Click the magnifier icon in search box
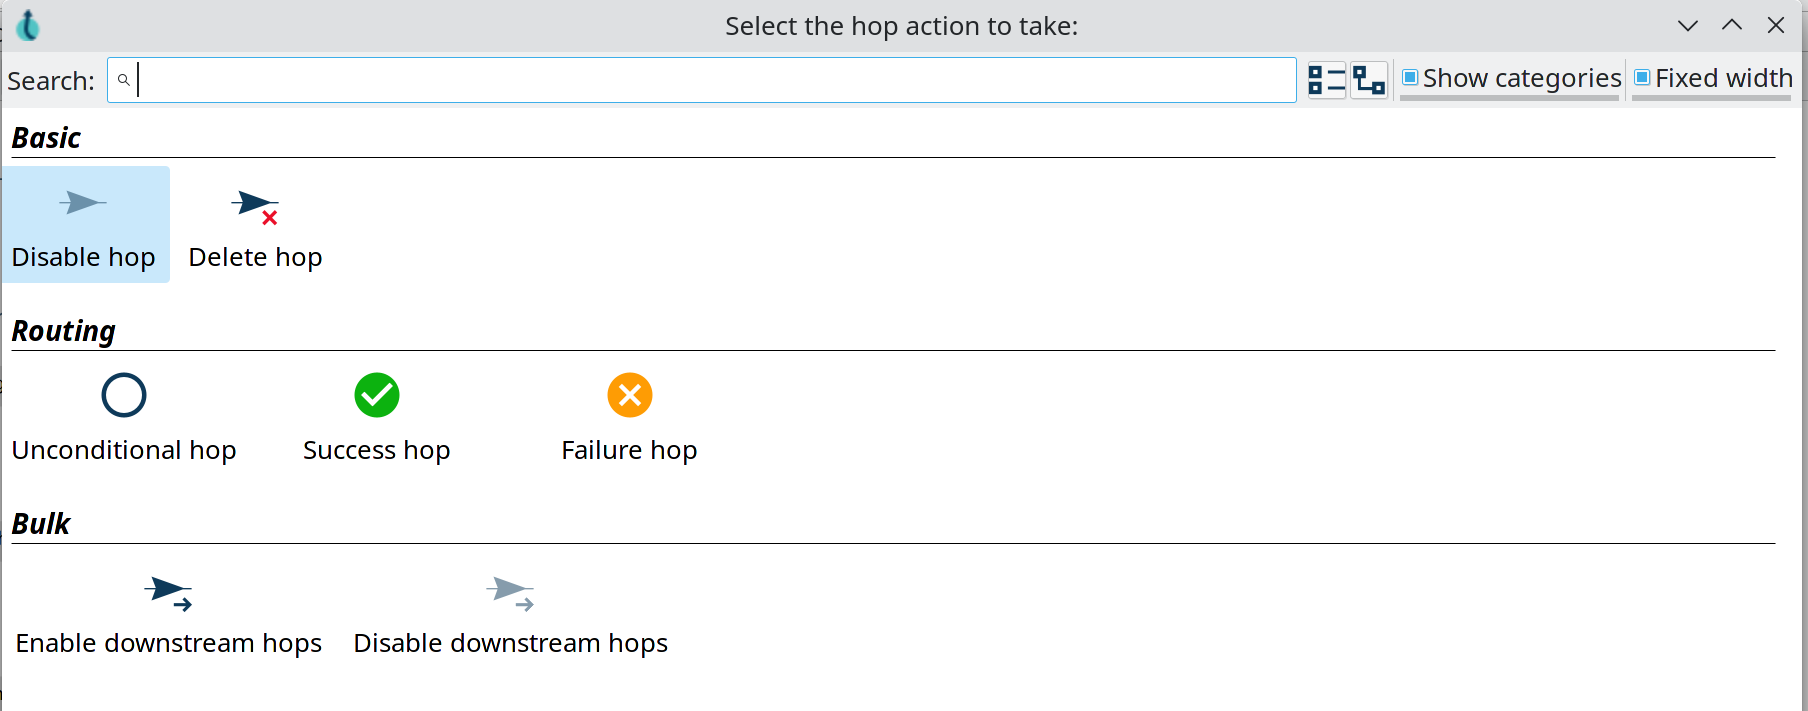This screenshot has height=711, width=1808. 124,80
